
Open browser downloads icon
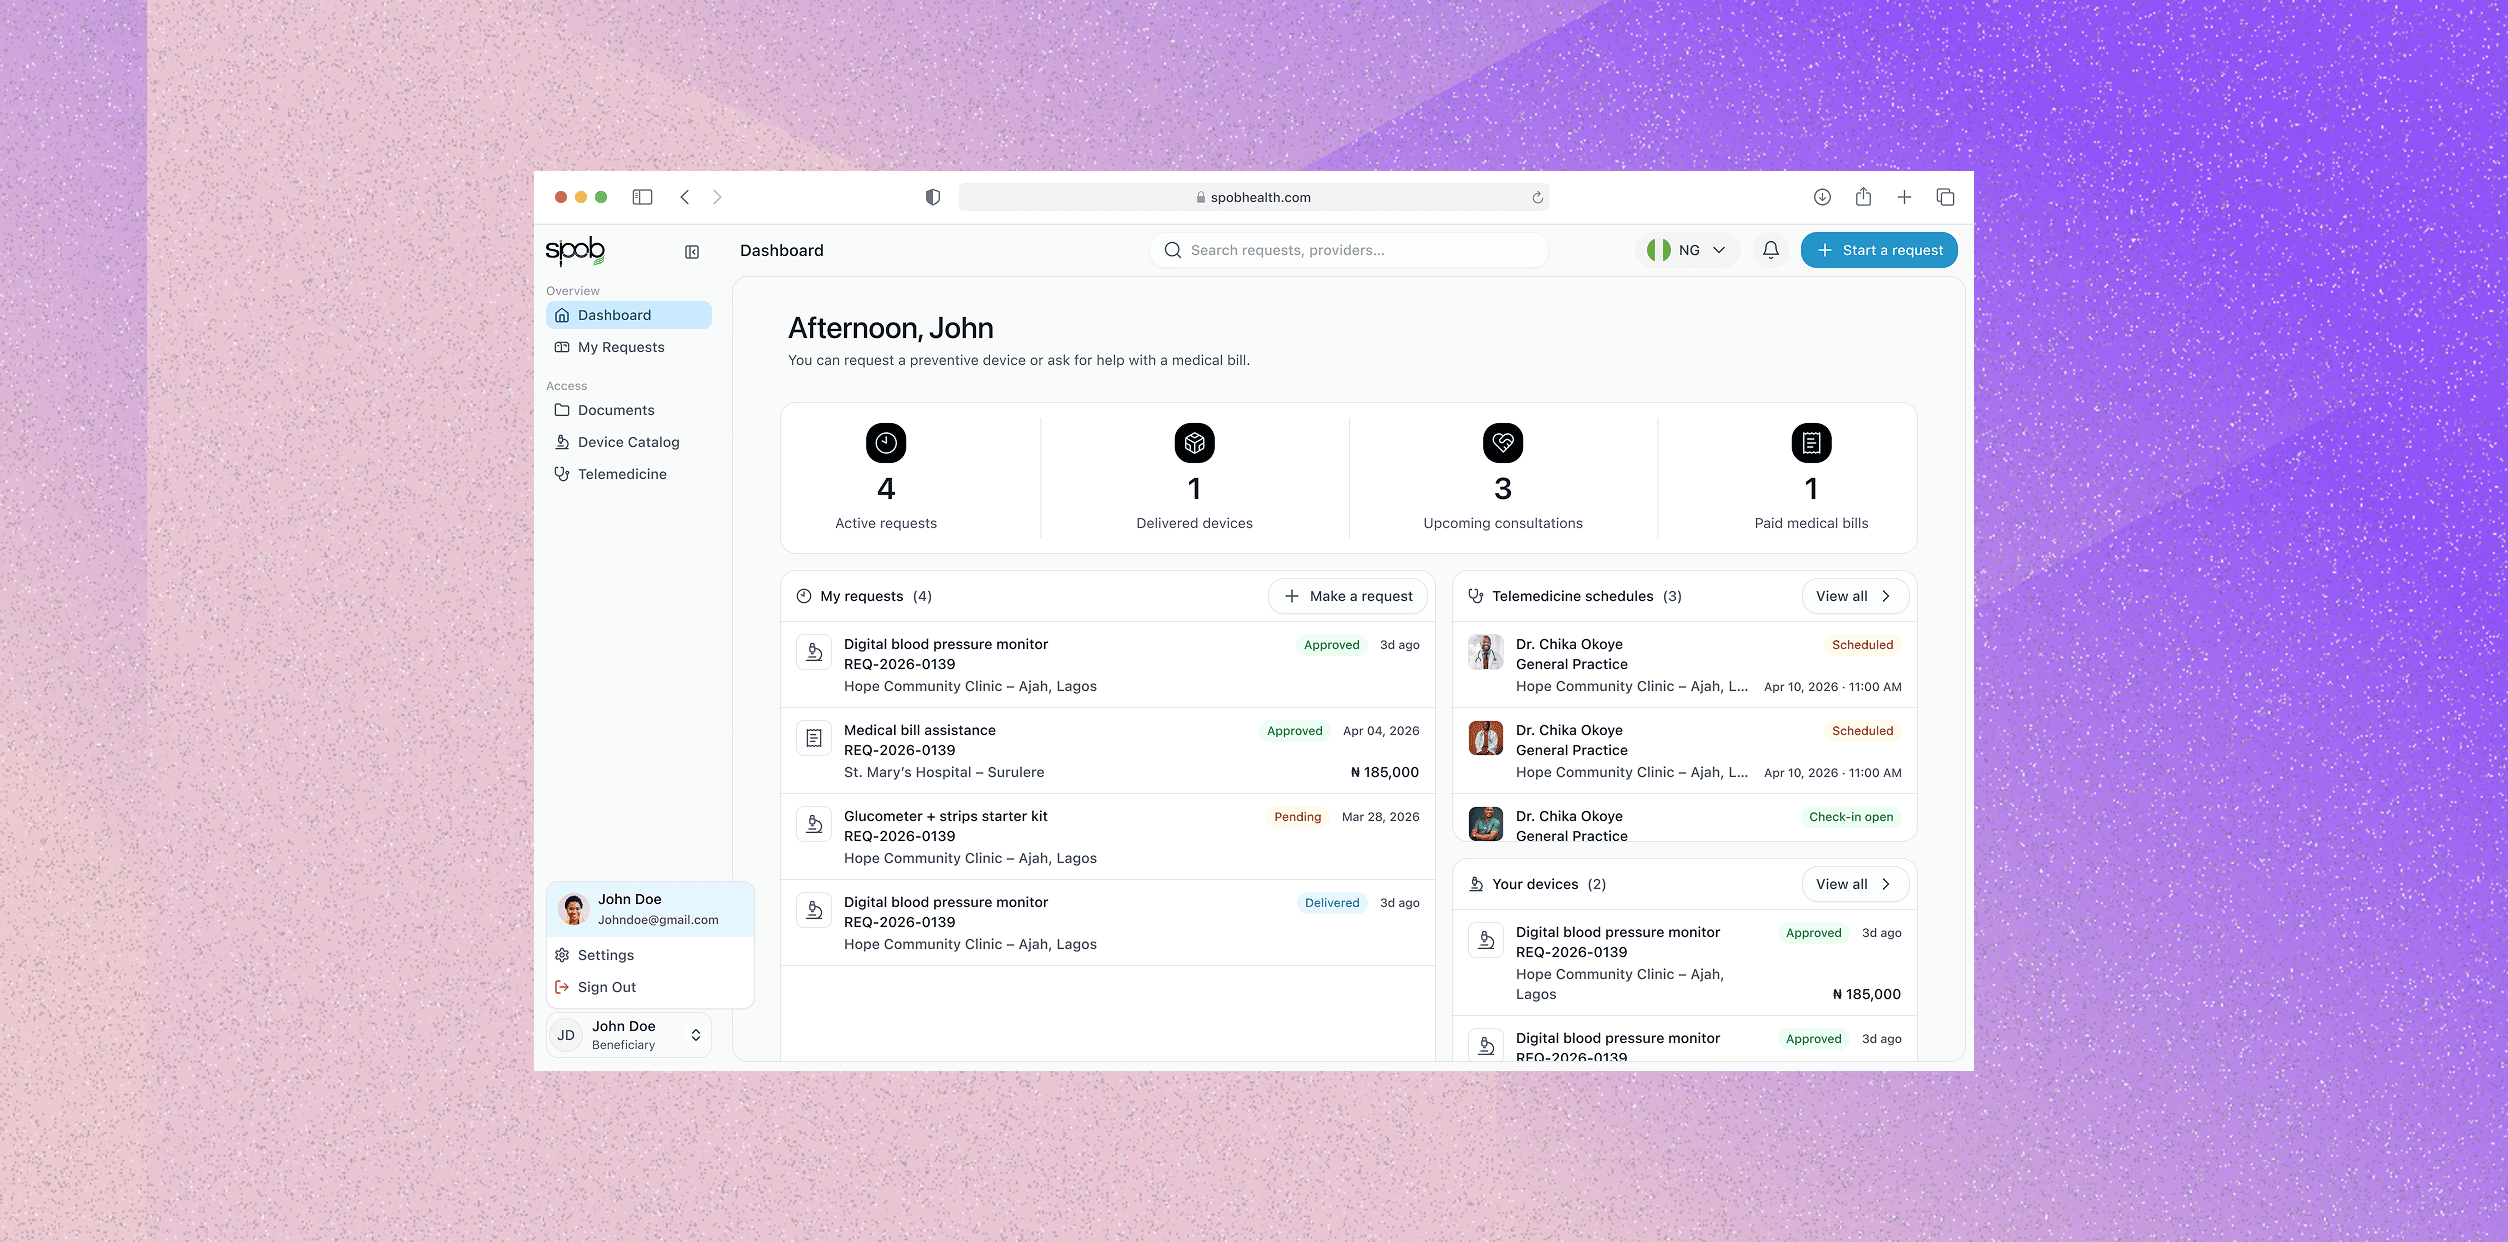(1822, 197)
